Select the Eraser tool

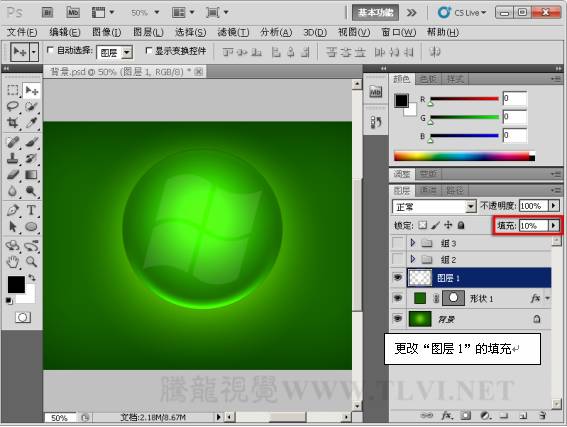(13, 175)
